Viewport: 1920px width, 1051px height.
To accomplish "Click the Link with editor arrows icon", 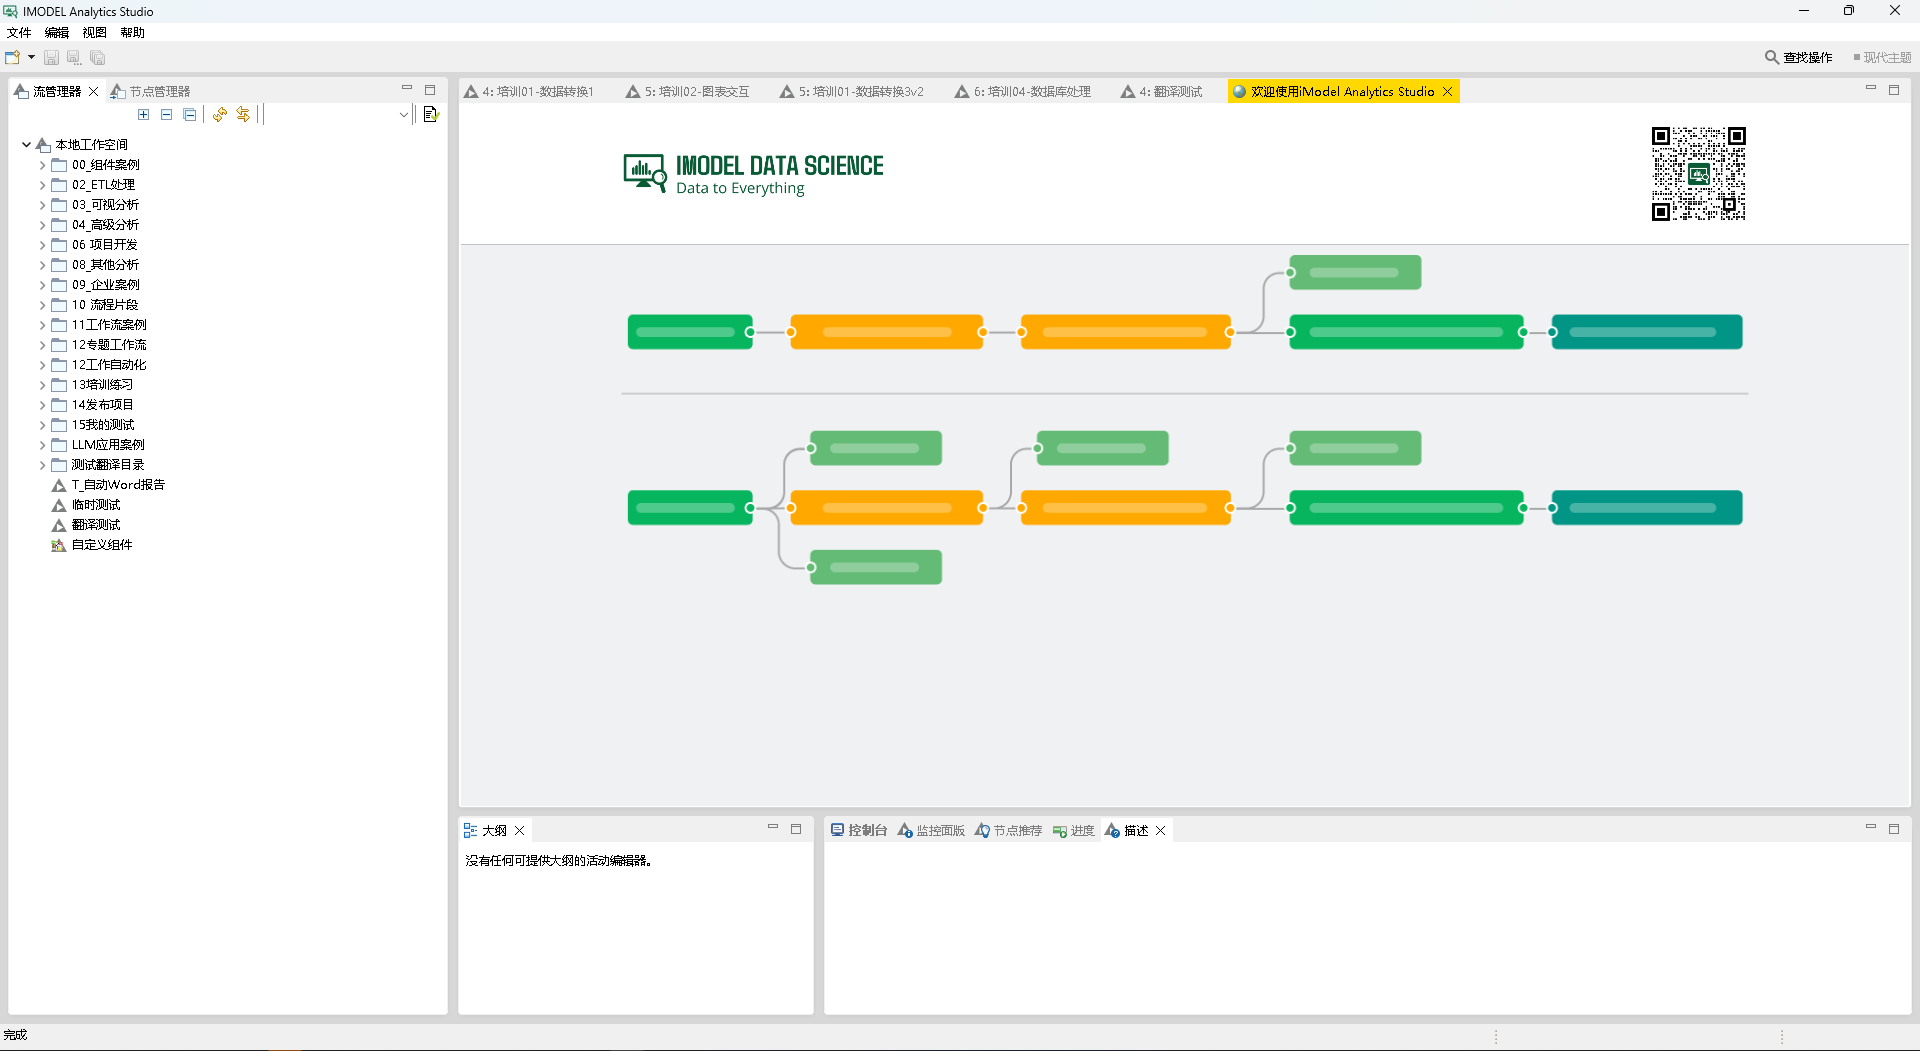I will [x=243, y=115].
